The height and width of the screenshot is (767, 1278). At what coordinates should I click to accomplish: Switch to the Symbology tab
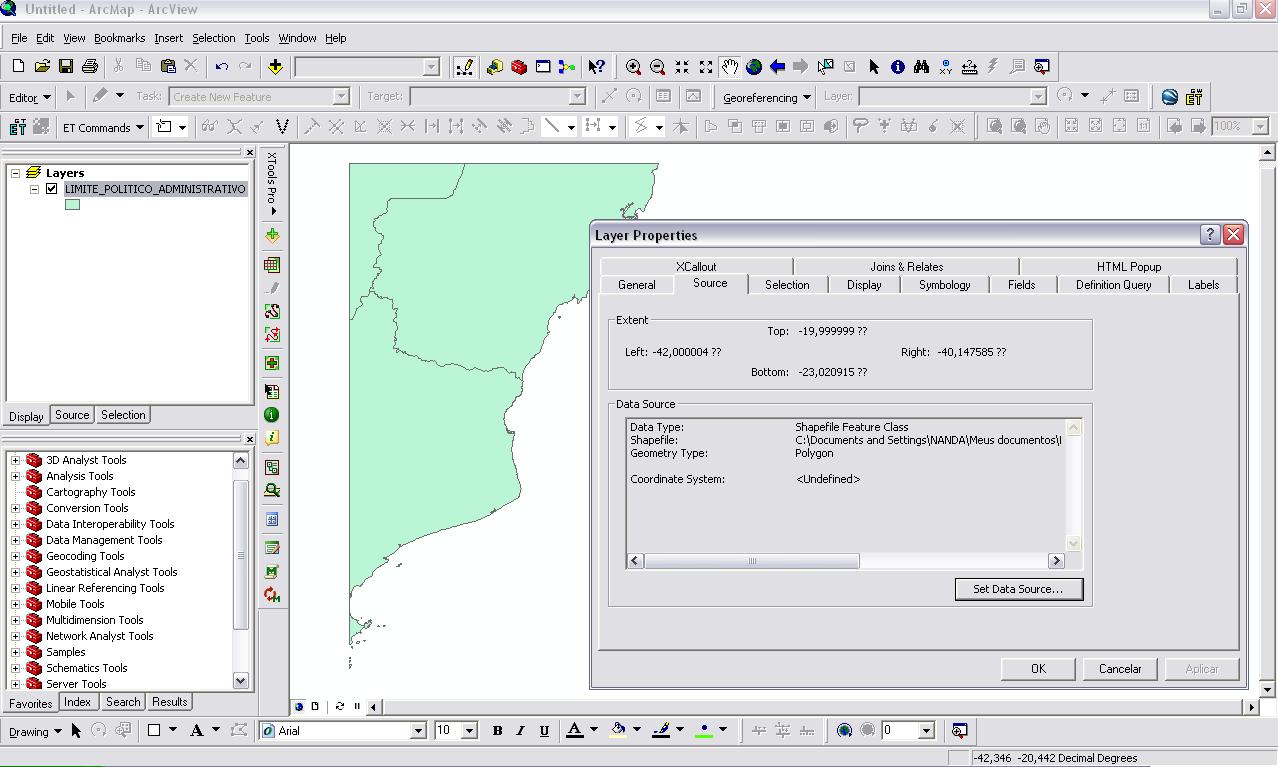[944, 285]
